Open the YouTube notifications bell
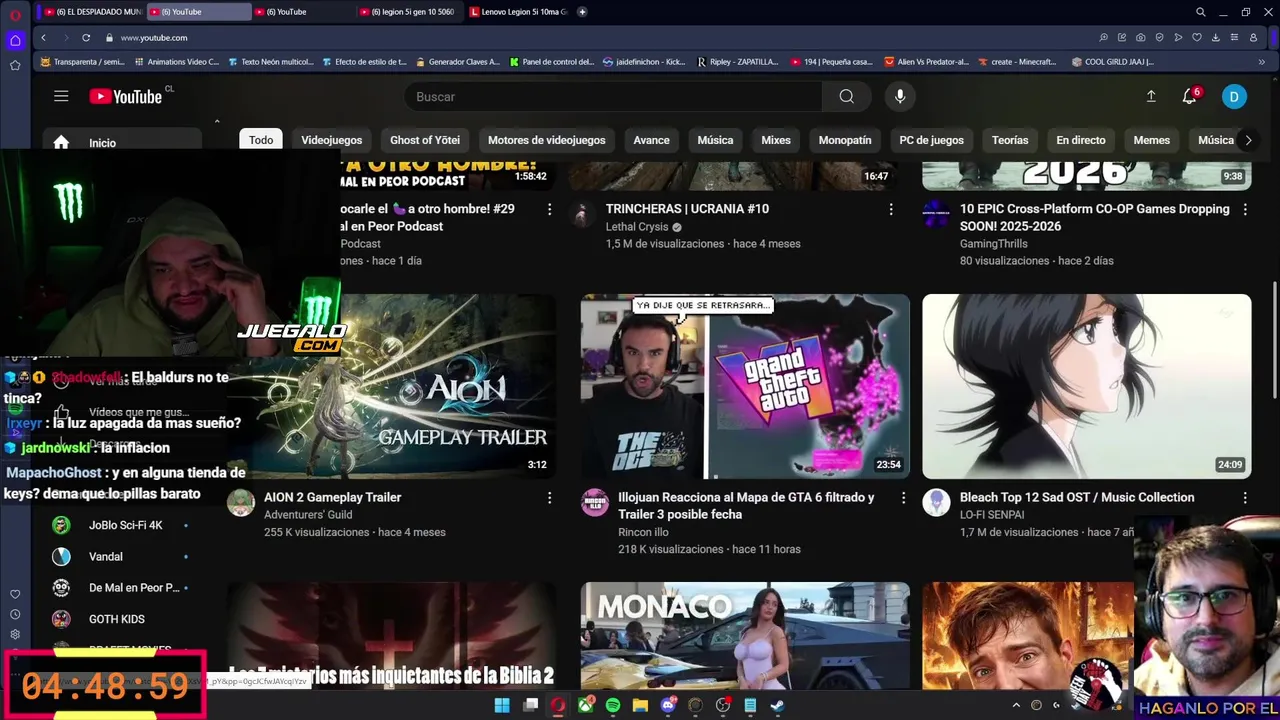 coord(1190,96)
